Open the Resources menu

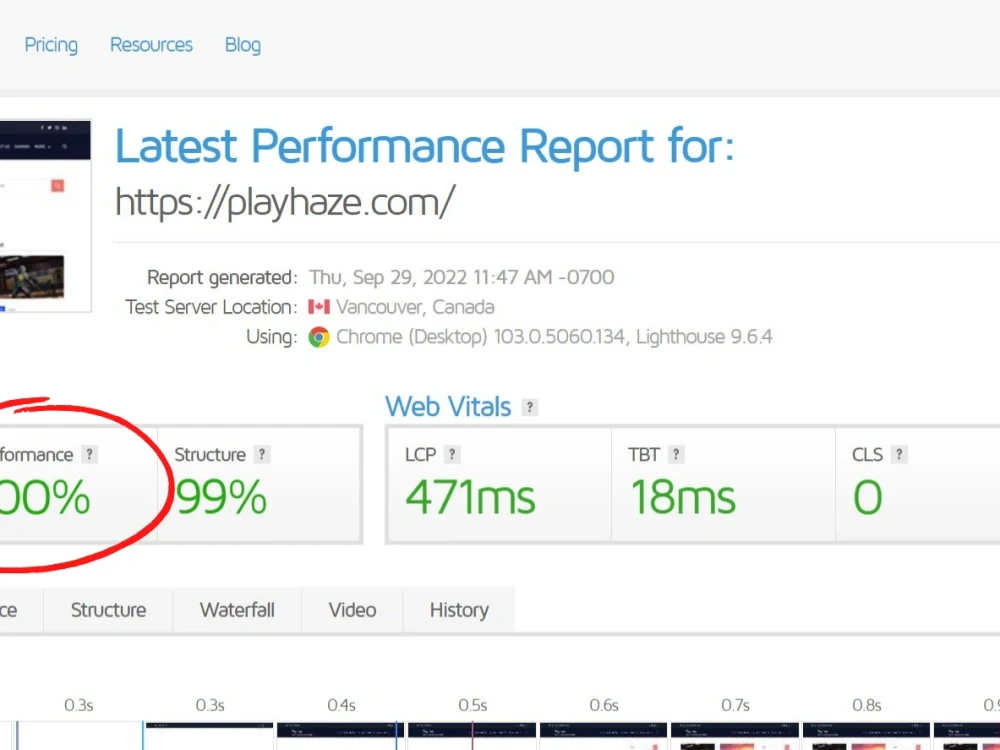click(151, 45)
